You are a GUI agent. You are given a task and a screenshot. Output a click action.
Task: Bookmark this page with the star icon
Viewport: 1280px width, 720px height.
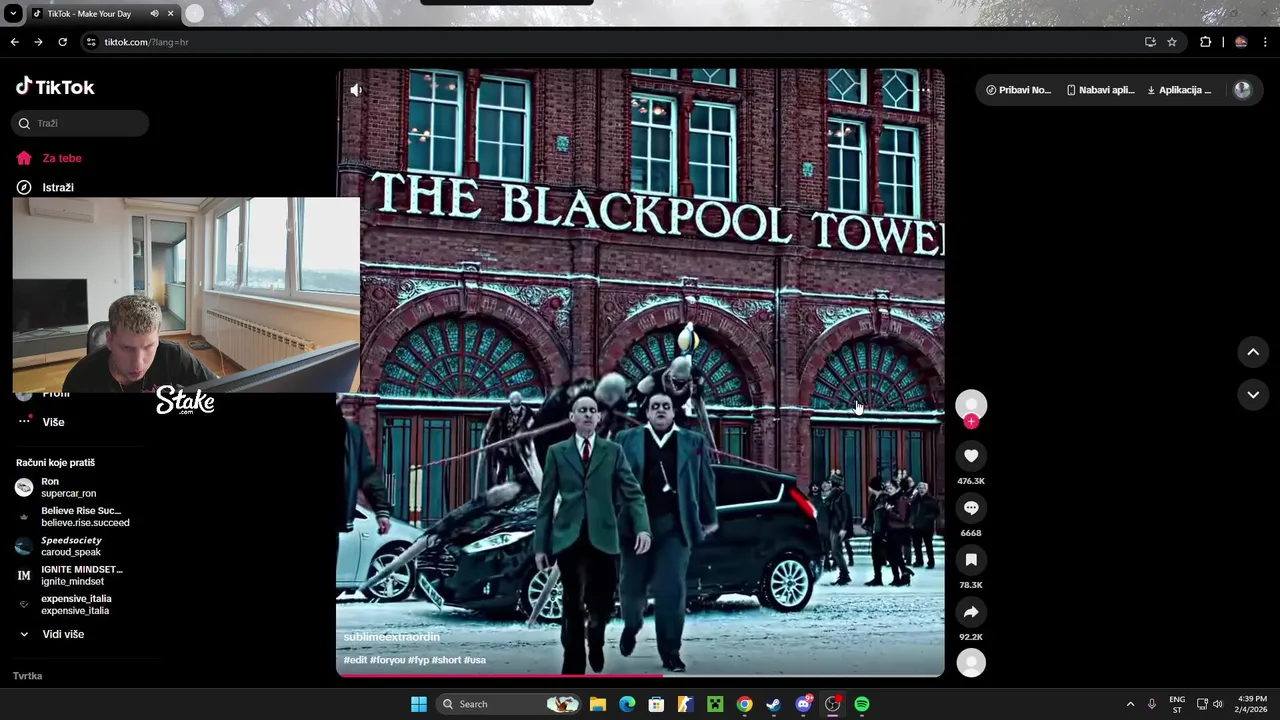click(x=1172, y=42)
